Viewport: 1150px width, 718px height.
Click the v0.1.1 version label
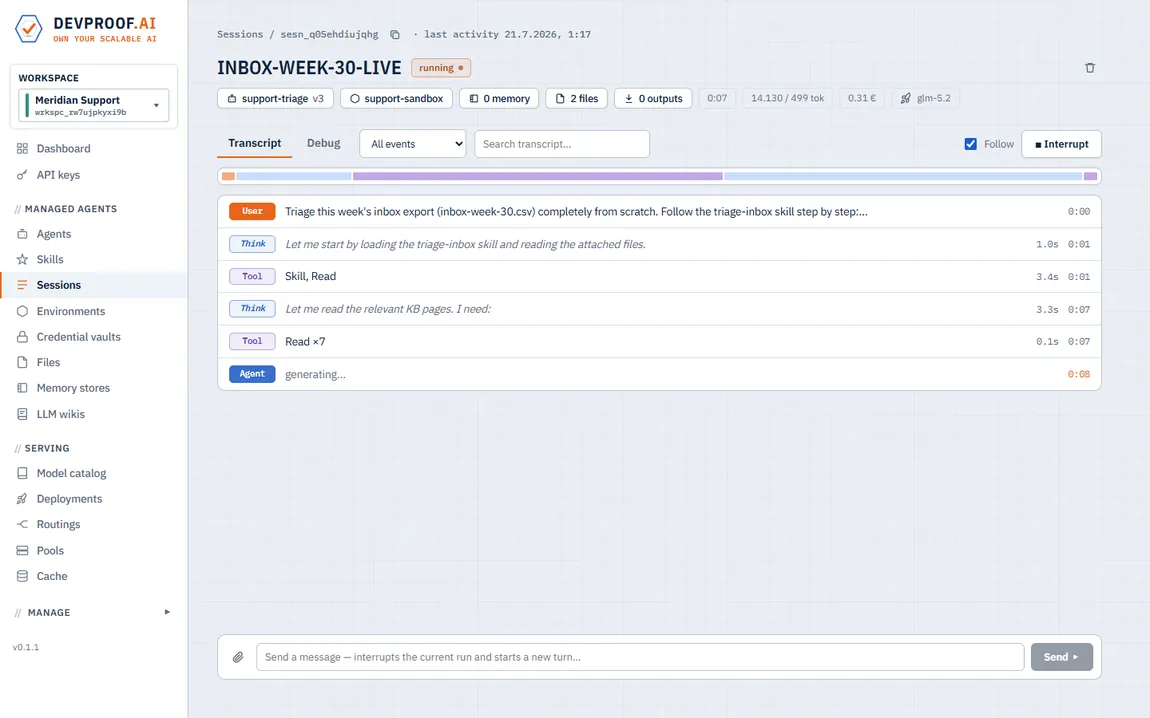(26, 648)
